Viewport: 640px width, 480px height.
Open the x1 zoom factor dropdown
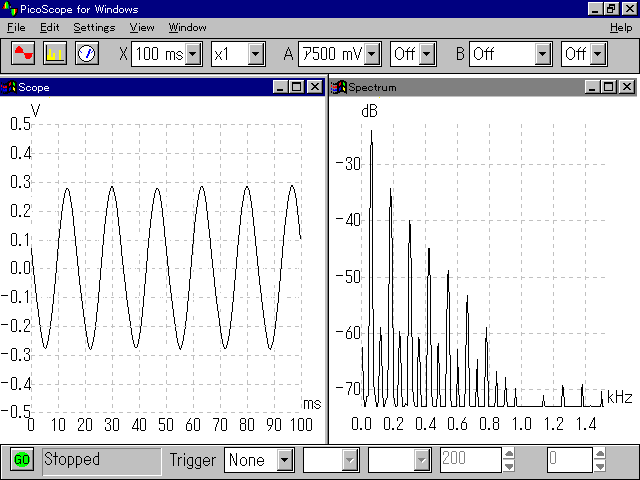255,53
